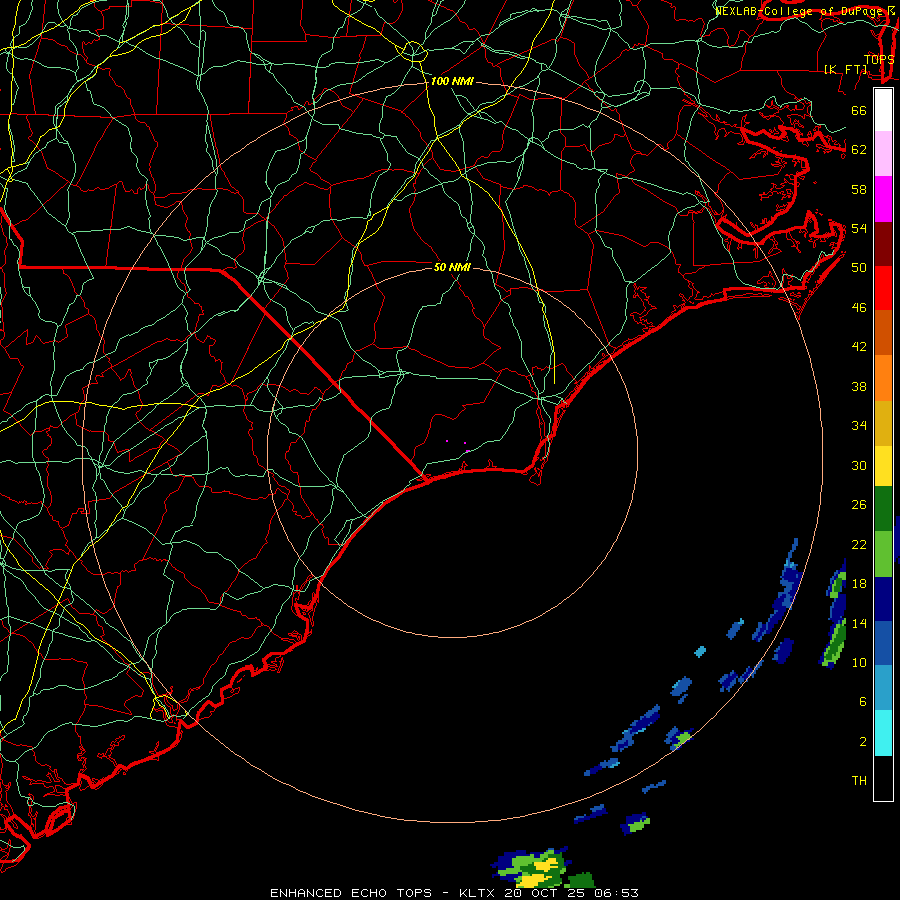Viewport: 900px width, 900px height.
Task: Click the medium blue legend swatch
Action: [883, 643]
